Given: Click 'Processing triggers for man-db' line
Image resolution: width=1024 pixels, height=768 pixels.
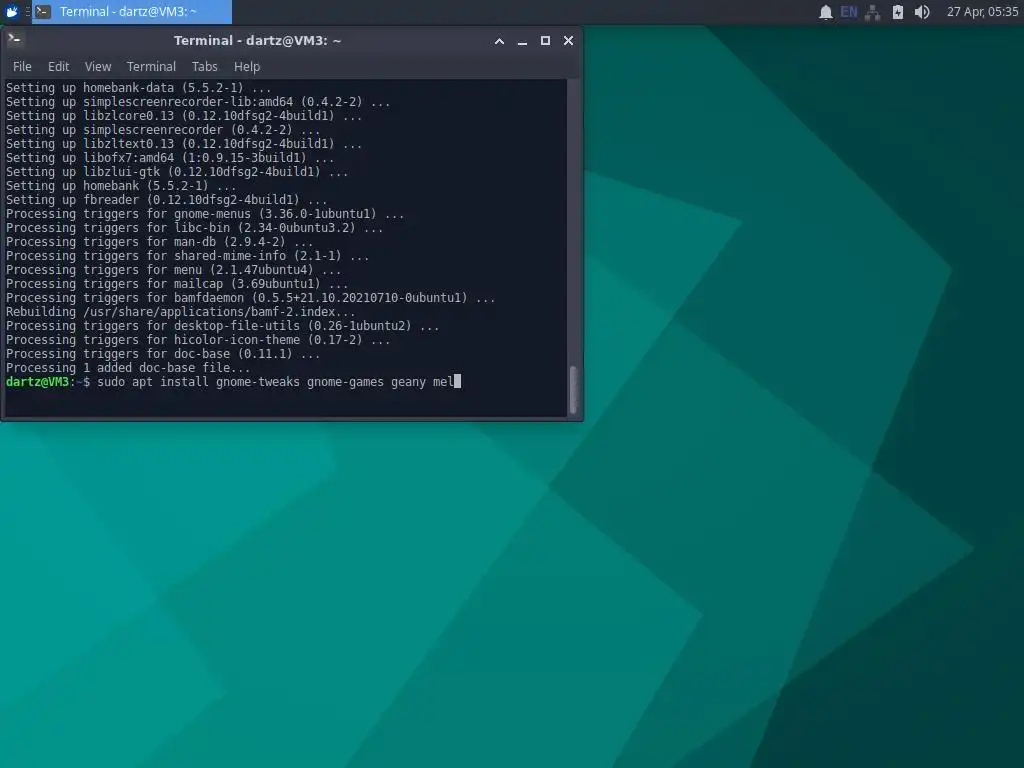Looking at the screenshot, I should pyautogui.click(x=159, y=242).
